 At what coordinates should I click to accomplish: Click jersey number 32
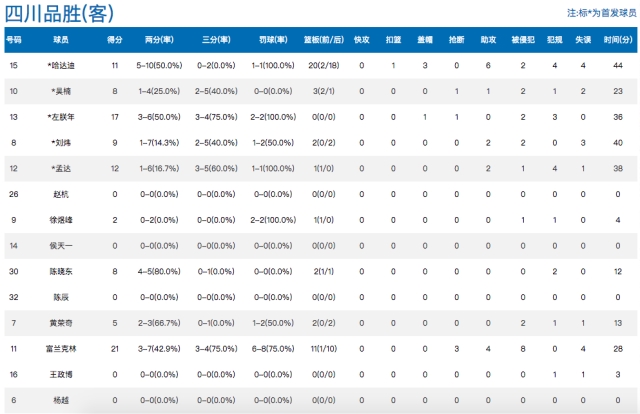point(13,297)
